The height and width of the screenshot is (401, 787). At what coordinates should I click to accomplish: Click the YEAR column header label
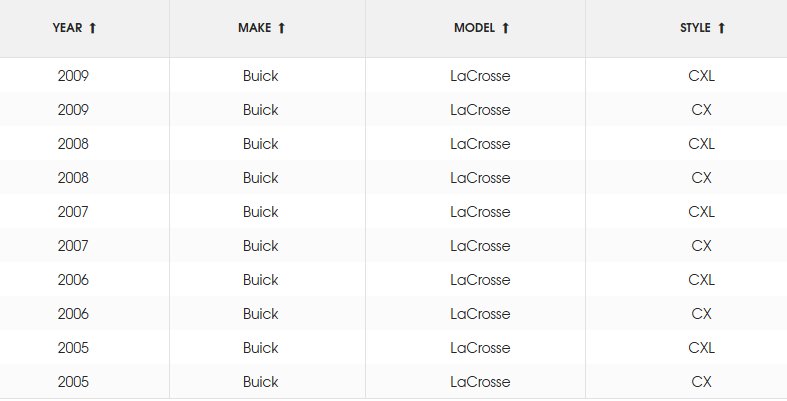click(x=68, y=29)
